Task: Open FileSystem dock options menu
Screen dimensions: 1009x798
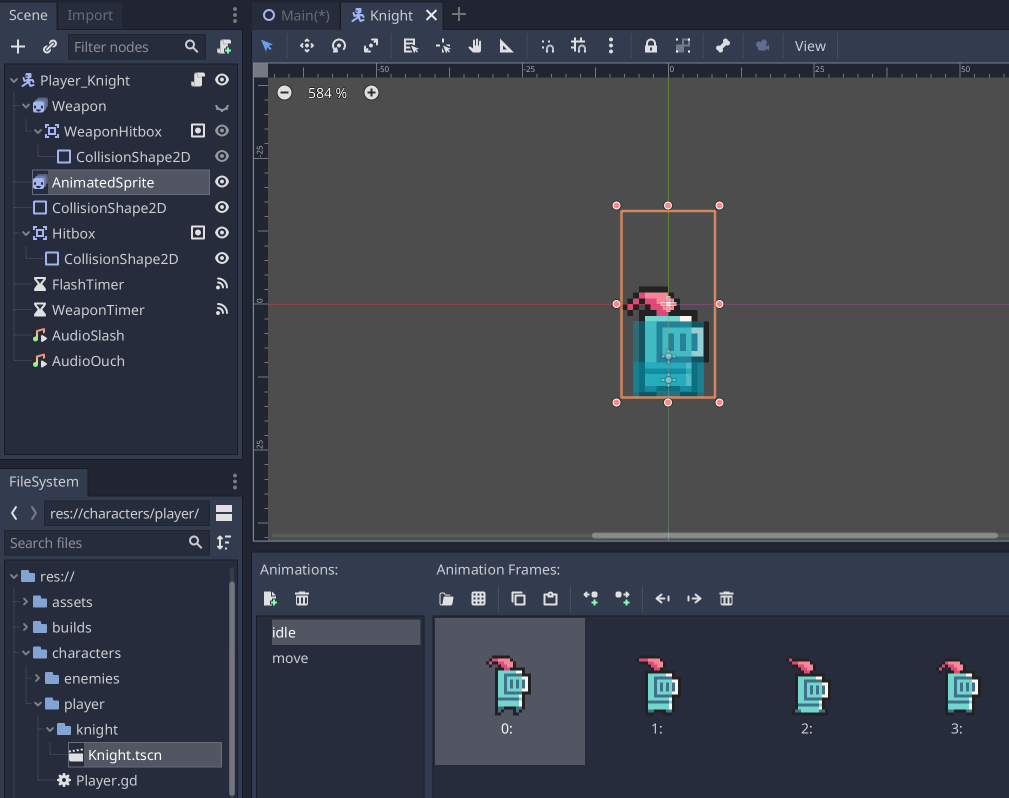Action: click(x=235, y=481)
